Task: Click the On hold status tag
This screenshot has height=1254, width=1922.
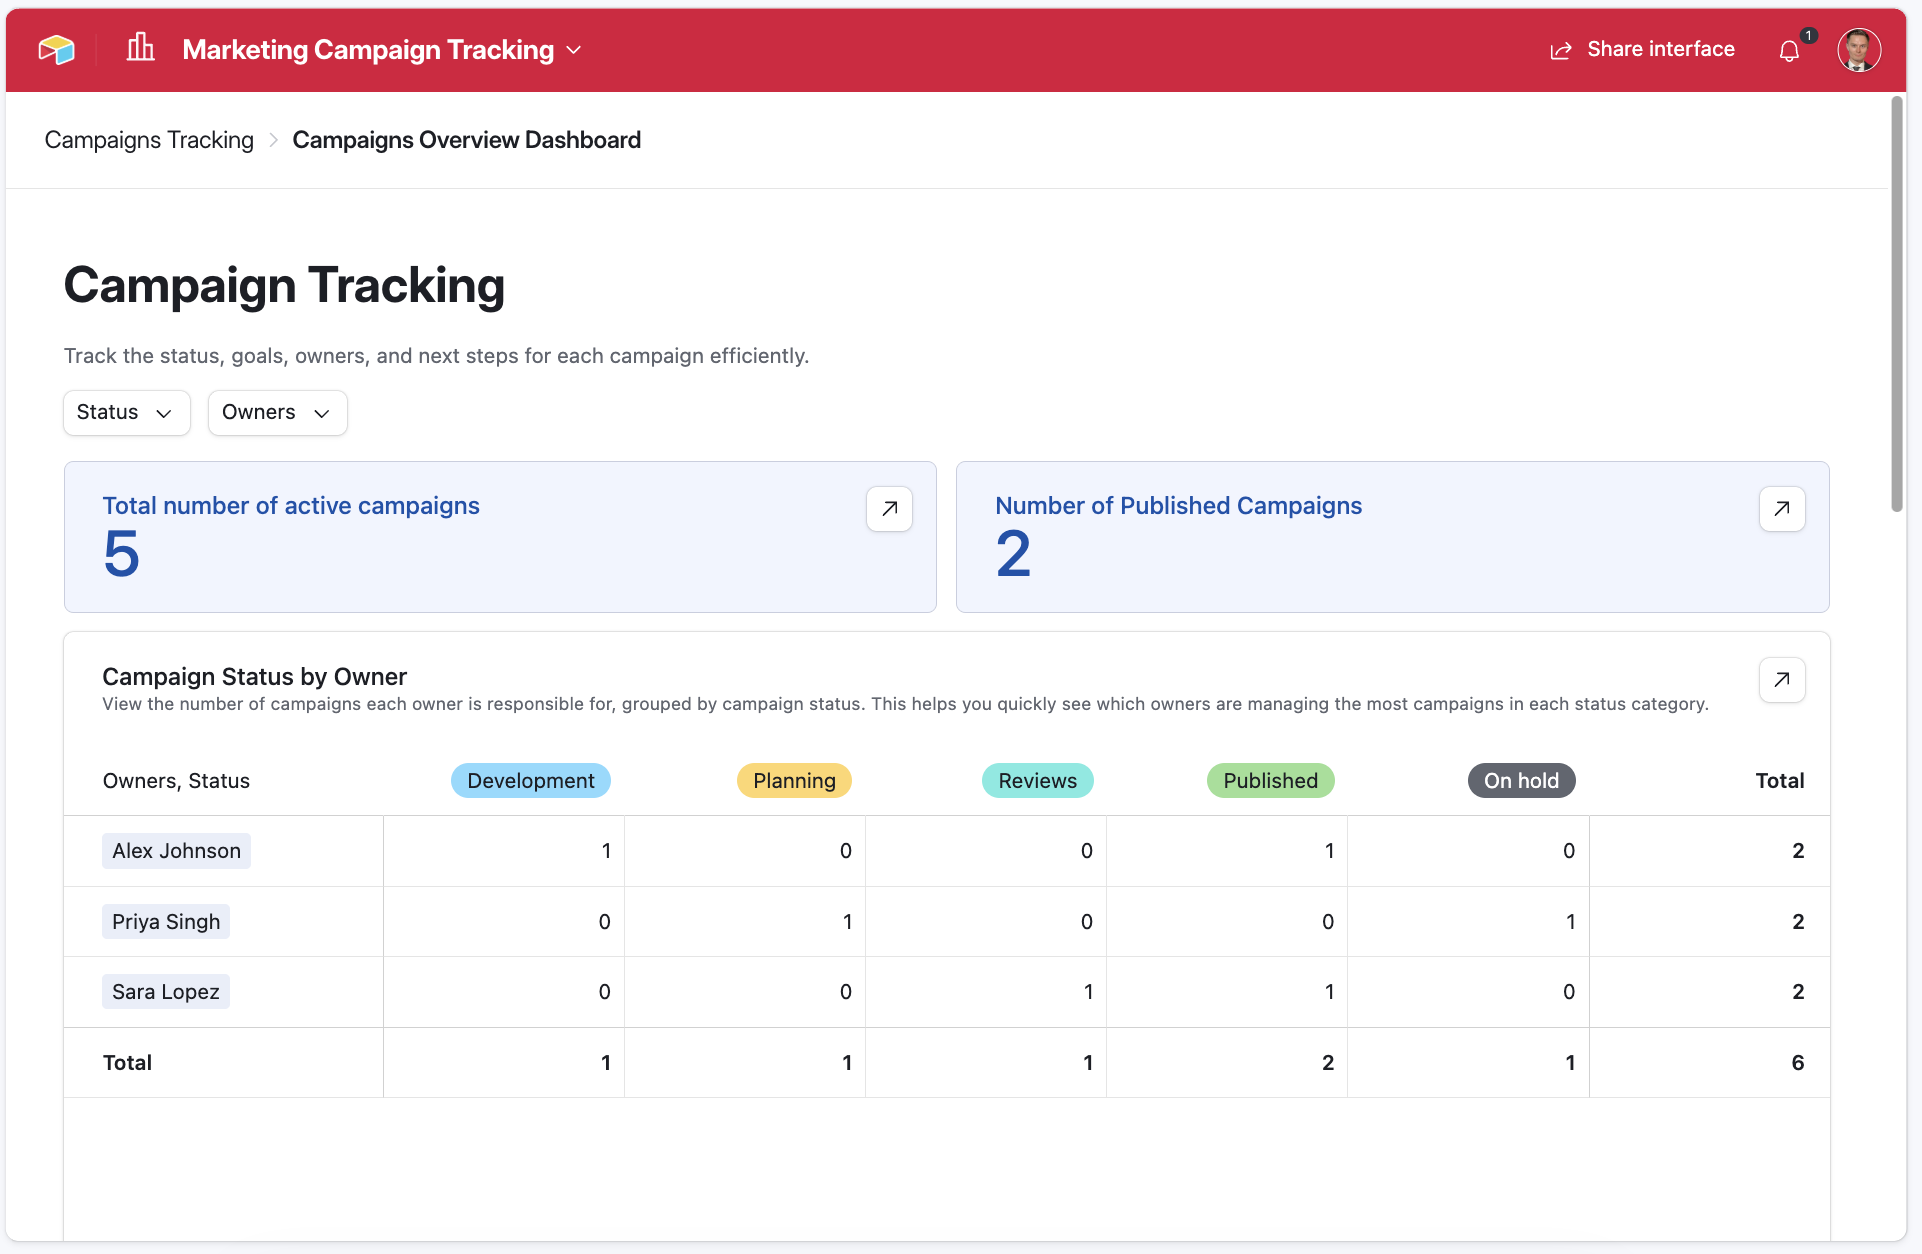Action: coord(1522,781)
